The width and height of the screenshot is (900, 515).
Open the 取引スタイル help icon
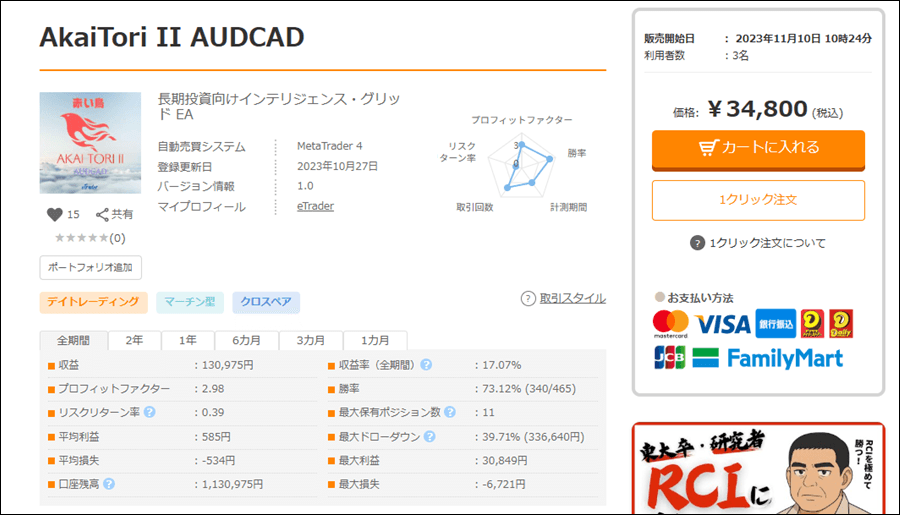(x=528, y=298)
